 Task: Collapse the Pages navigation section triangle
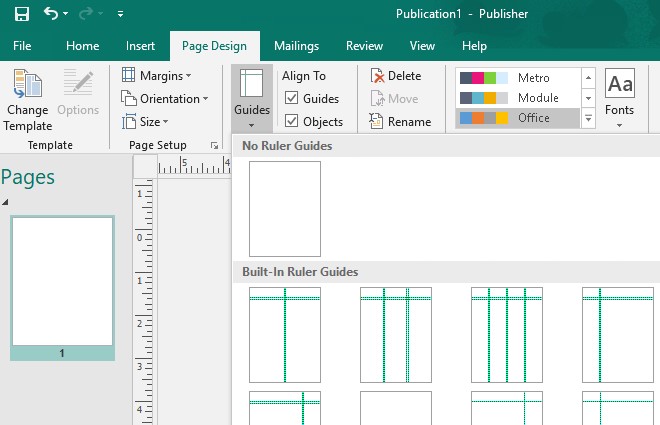pos(5,202)
